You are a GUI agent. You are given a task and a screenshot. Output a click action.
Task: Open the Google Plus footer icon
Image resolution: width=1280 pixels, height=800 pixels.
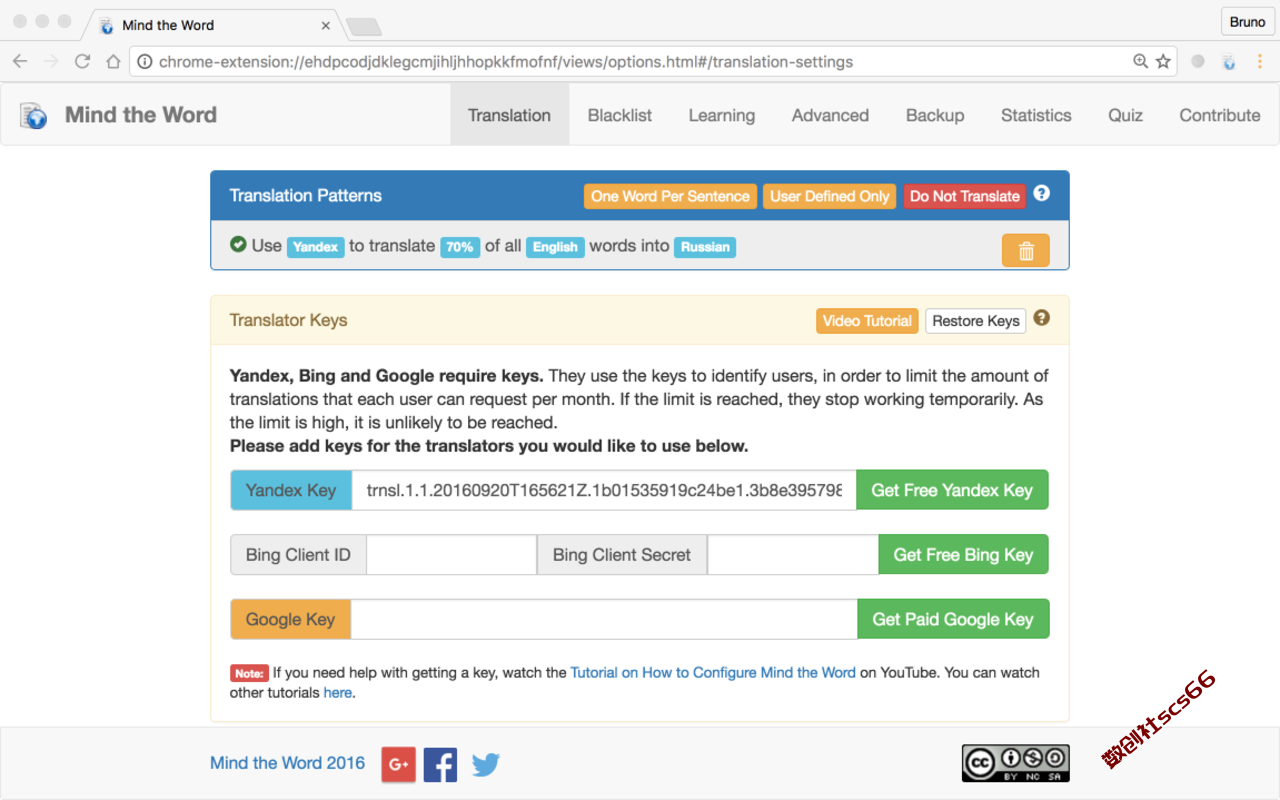pos(398,764)
